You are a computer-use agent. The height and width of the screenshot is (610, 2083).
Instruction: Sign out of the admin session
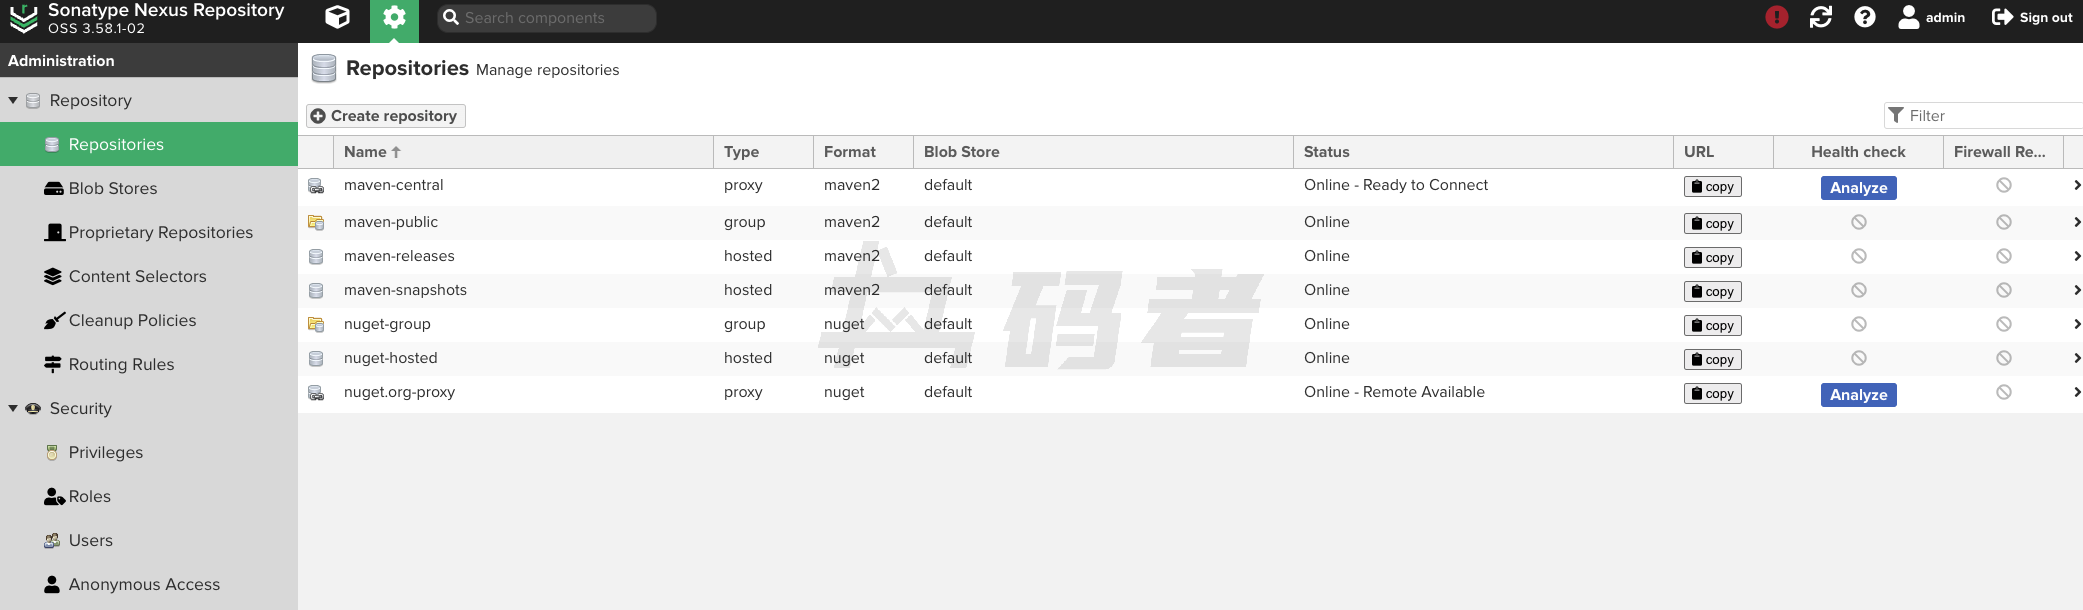2031,18
